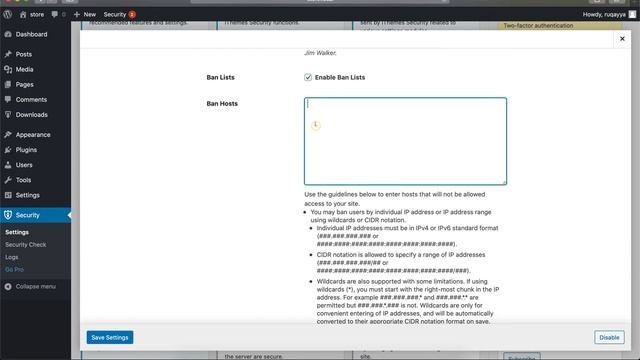Open the Media menu item
Viewport: 640px width, 360px height.
pyautogui.click(x=24, y=69)
